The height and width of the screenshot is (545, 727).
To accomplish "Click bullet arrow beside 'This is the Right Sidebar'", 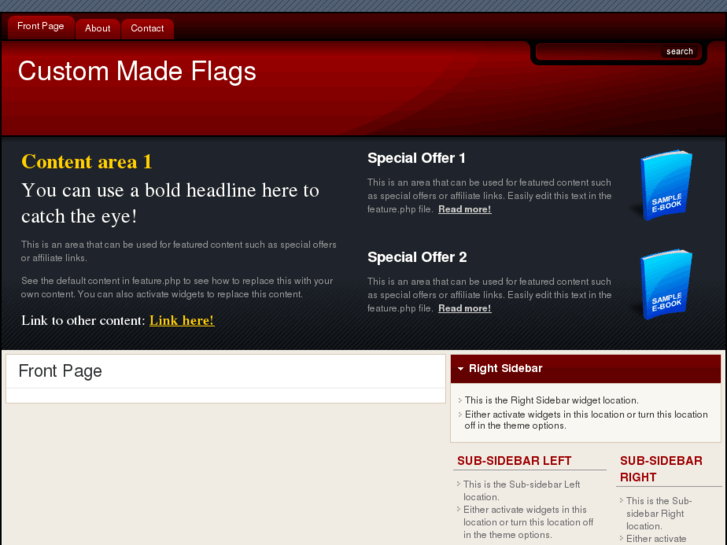I will click(460, 400).
